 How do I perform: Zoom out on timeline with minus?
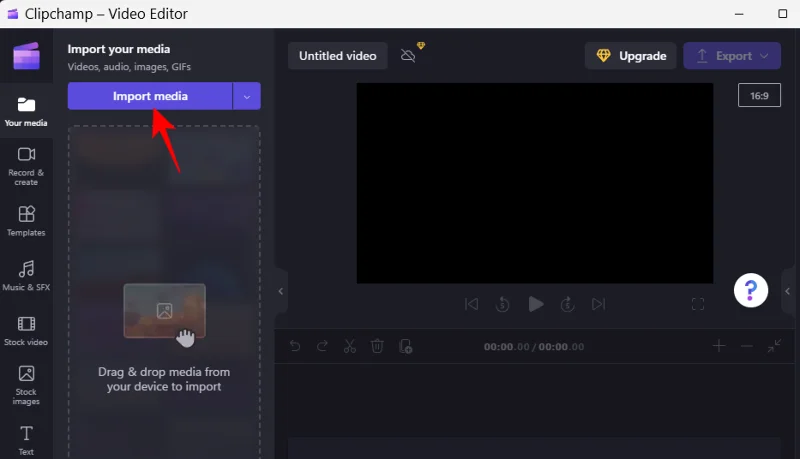(x=747, y=346)
